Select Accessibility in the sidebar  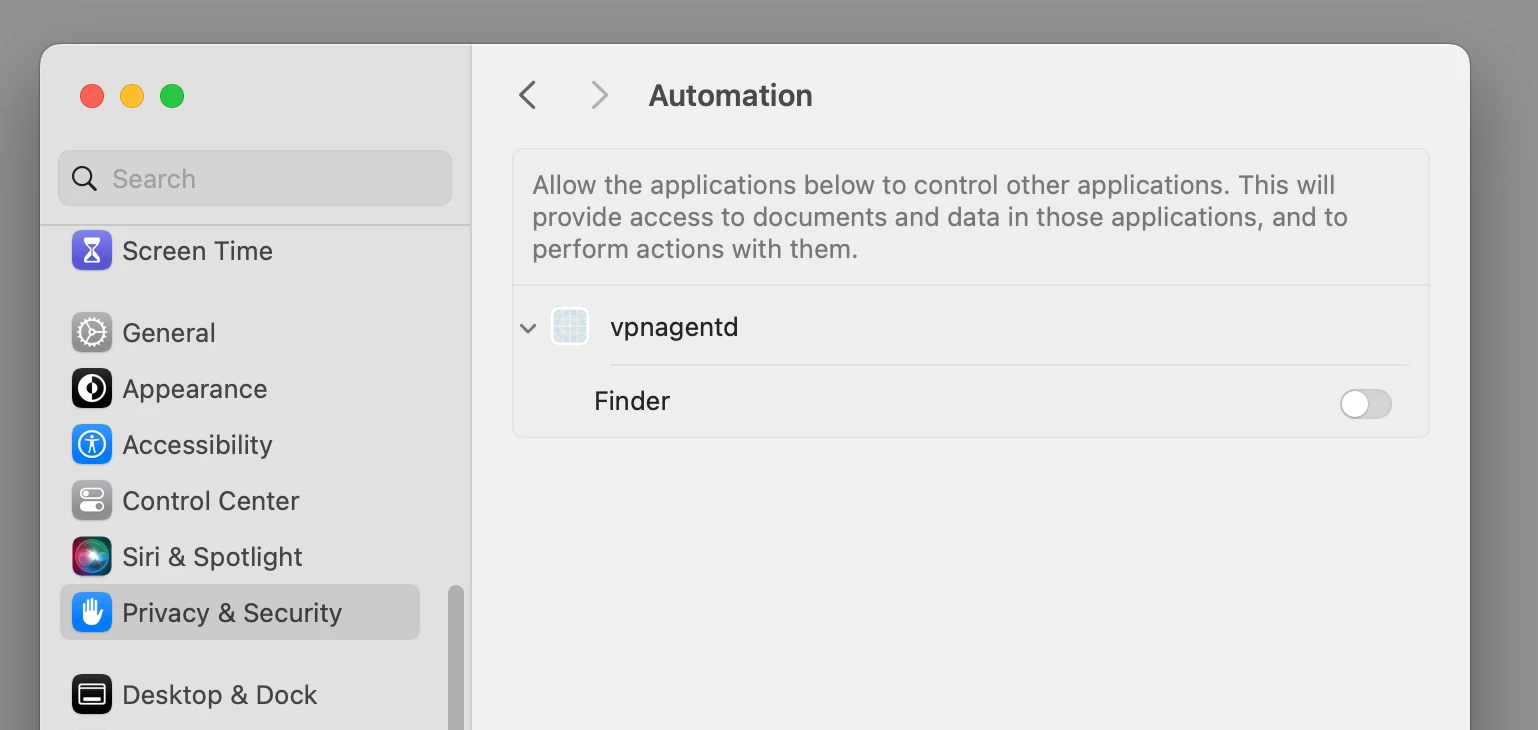click(x=197, y=444)
